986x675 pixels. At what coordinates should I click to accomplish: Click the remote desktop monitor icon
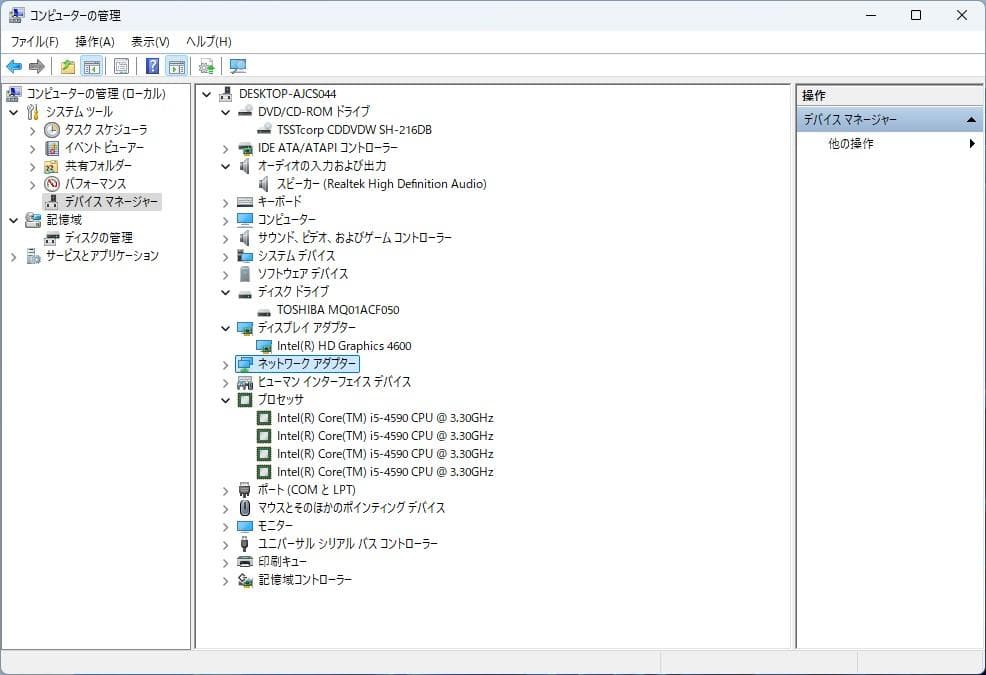[x=237, y=66]
